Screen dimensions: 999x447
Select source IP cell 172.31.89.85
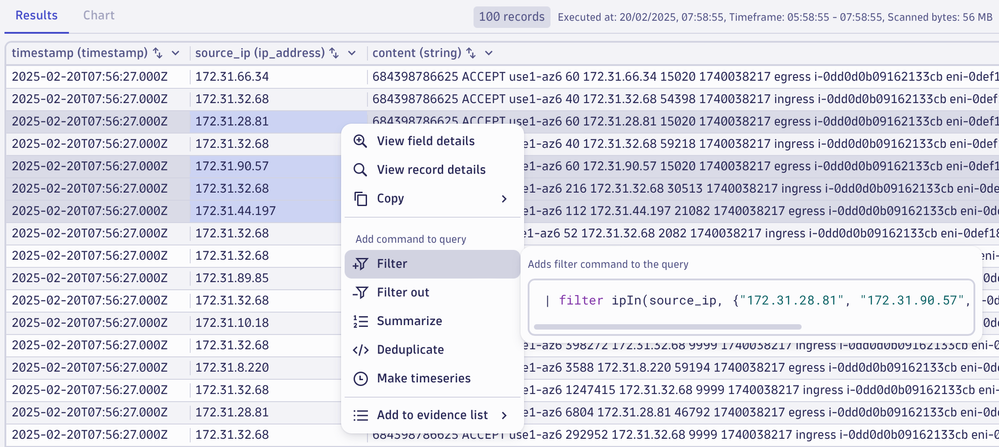pyautogui.click(x=232, y=278)
